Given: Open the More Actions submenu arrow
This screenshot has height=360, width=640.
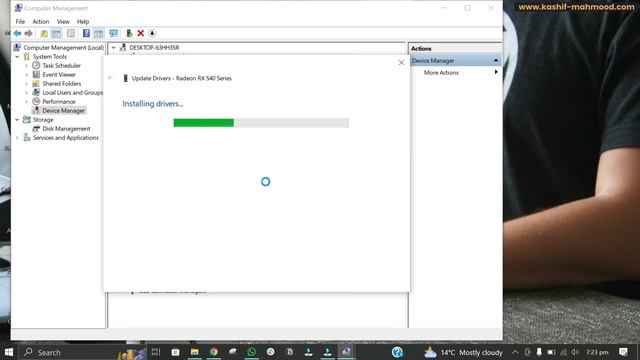Looking at the screenshot, I should coord(496,72).
